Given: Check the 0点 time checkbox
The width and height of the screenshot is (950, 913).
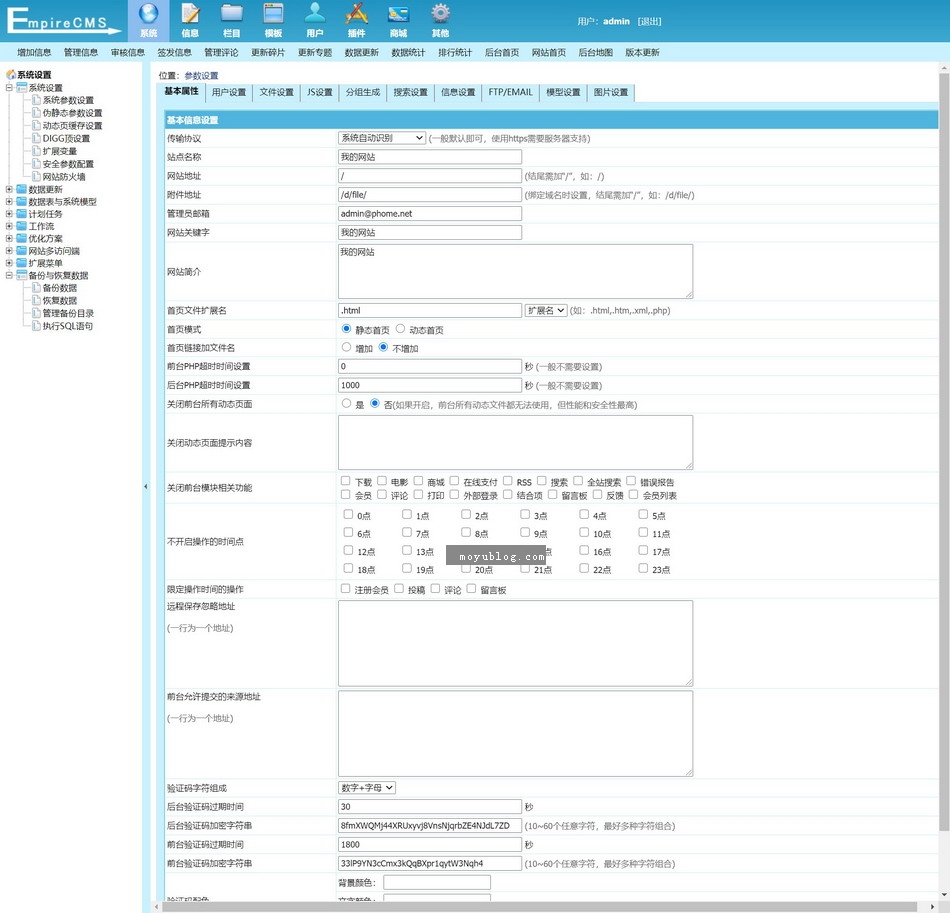Looking at the screenshot, I should click(348, 514).
